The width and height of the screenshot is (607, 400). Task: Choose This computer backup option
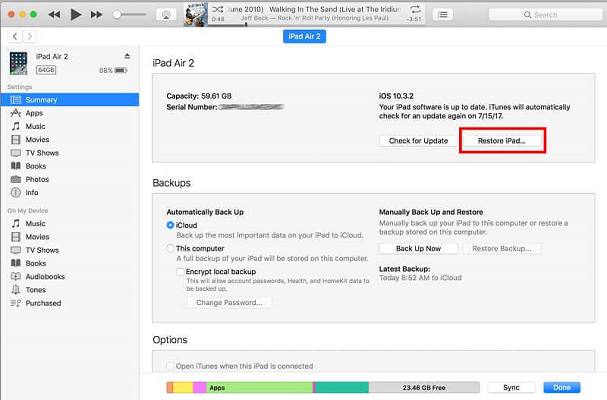[x=170, y=248]
